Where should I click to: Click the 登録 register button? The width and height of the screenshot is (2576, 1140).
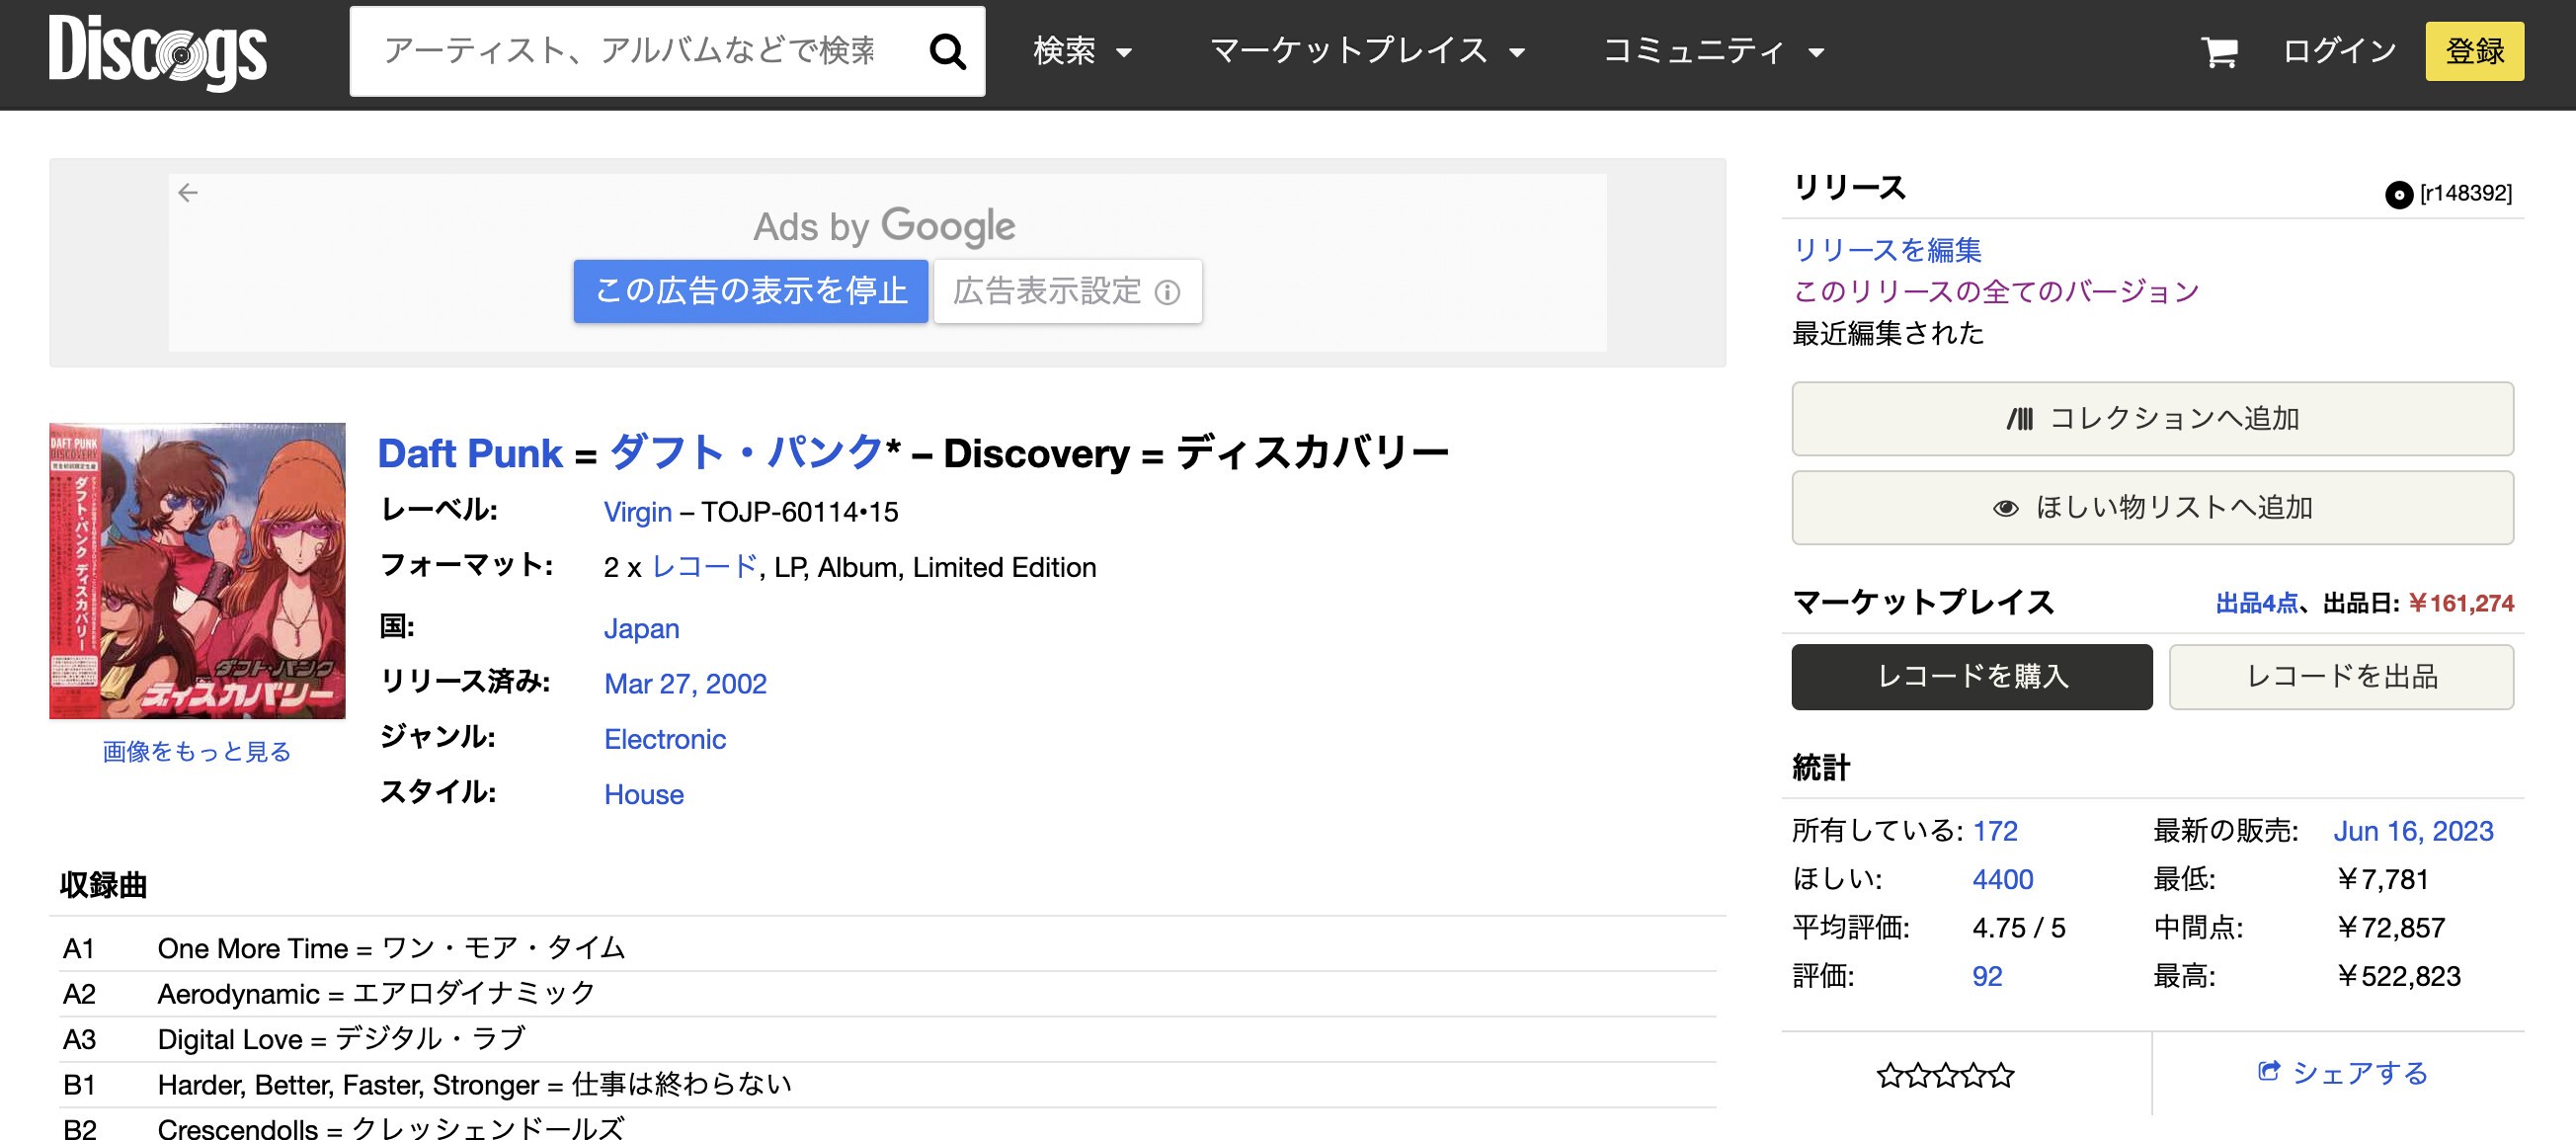(x=2474, y=51)
